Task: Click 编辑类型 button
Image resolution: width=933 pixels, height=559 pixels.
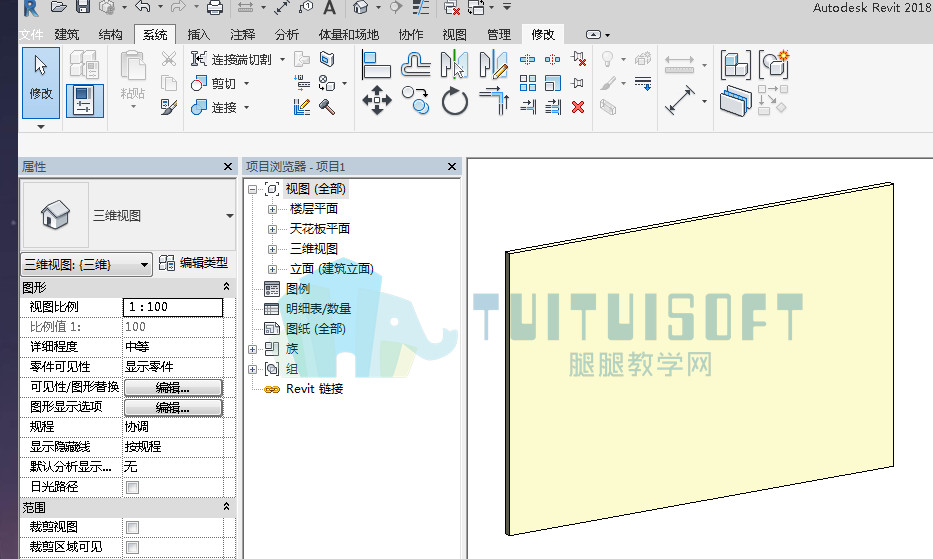Action: pyautogui.click(x=193, y=263)
